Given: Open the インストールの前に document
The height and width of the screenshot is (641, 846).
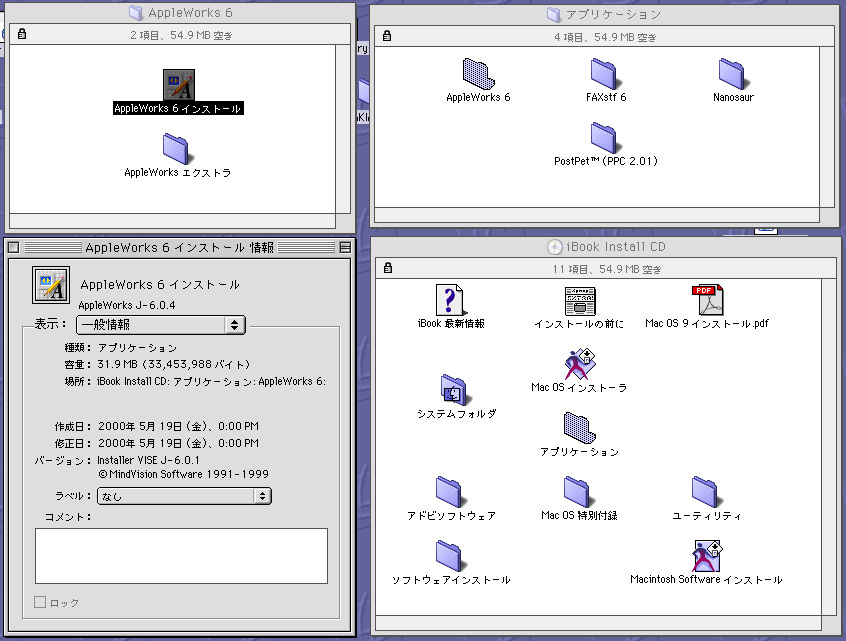Looking at the screenshot, I should click(x=579, y=301).
